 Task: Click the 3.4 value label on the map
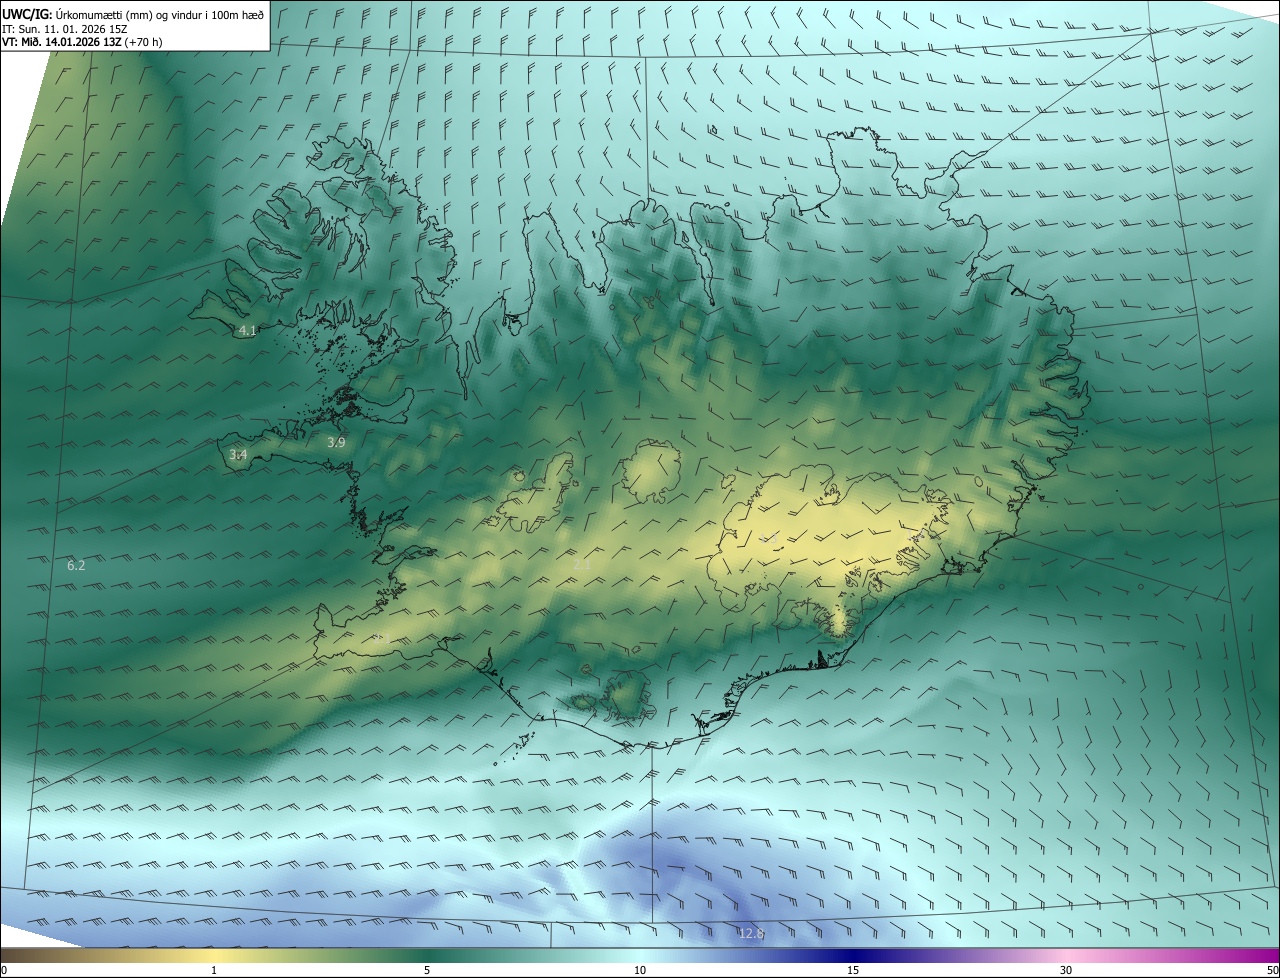tap(238, 455)
